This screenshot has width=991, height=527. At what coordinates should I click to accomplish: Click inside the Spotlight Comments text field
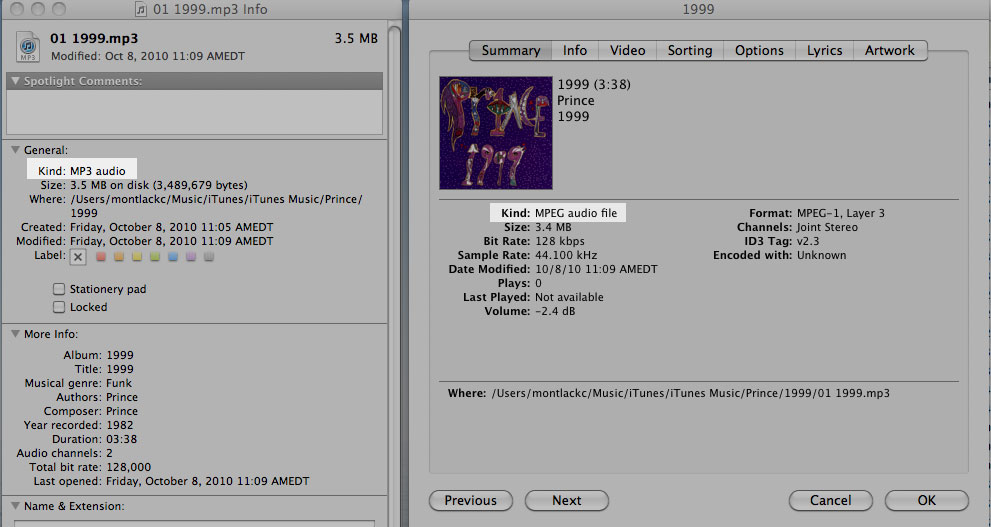pyautogui.click(x=195, y=111)
